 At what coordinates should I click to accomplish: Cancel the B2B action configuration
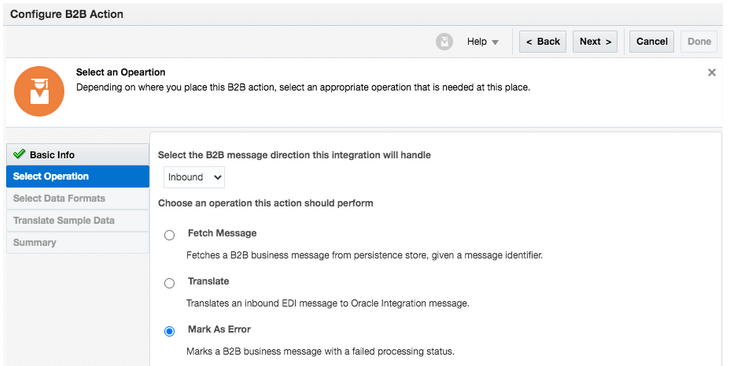(652, 42)
